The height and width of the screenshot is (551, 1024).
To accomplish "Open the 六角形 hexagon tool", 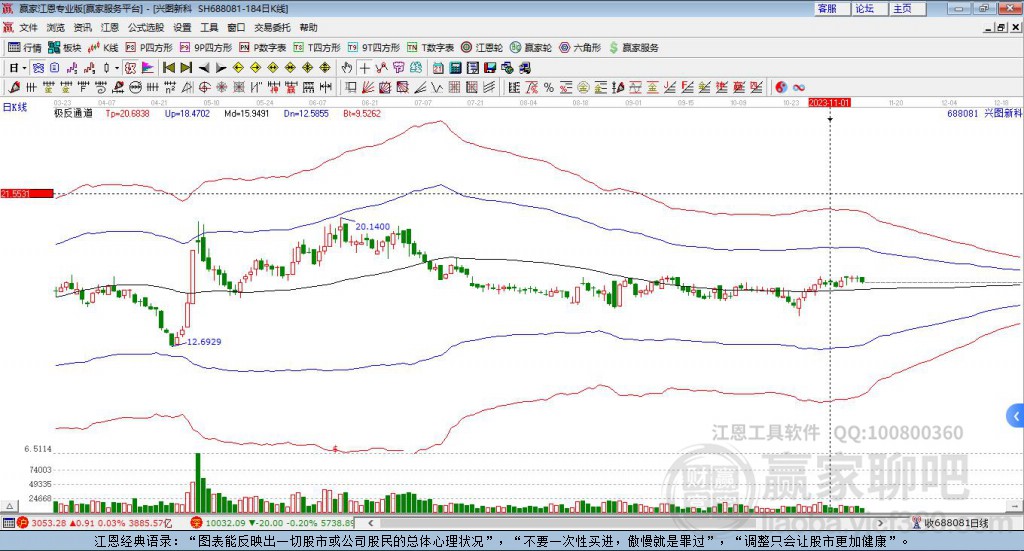I will pyautogui.click(x=580, y=48).
